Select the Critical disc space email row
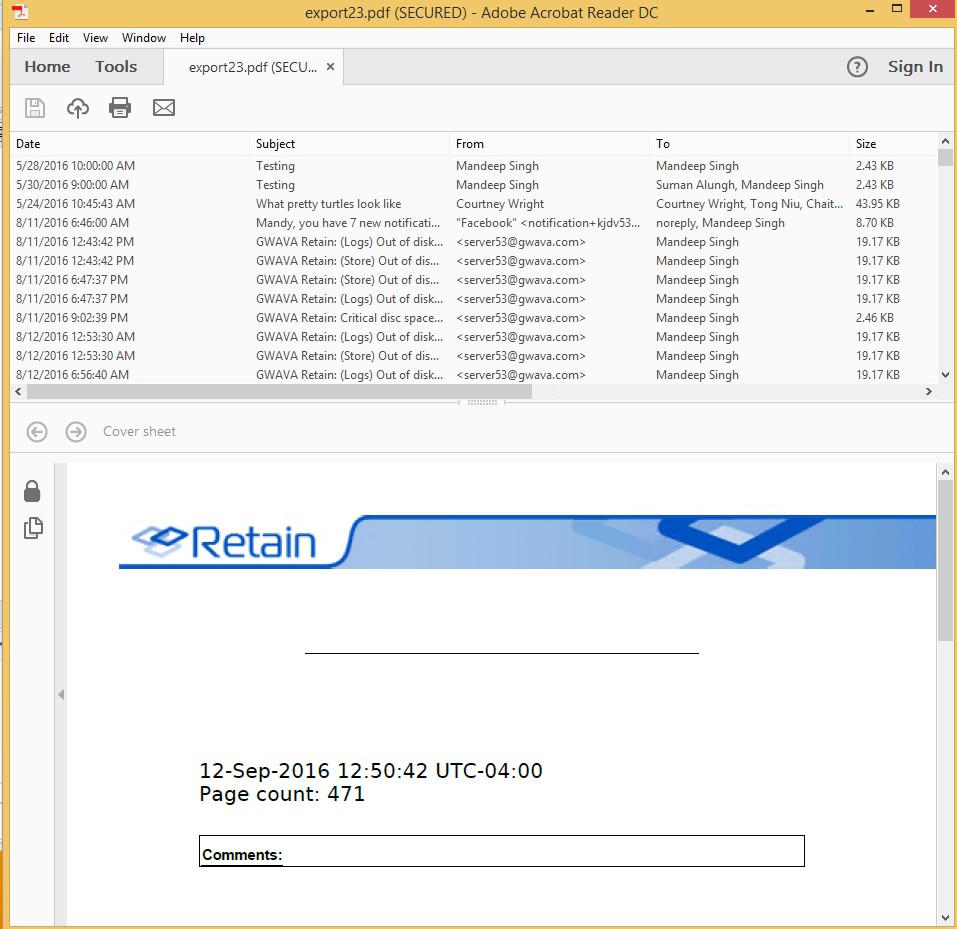The width and height of the screenshot is (957, 929). point(474,317)
